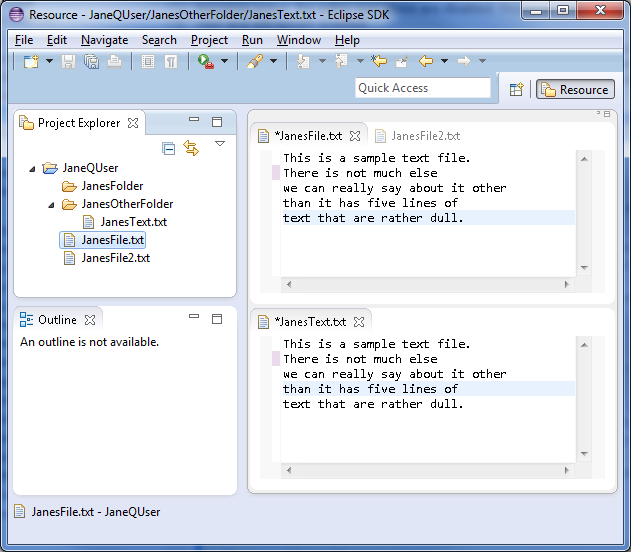Click scroll right arrow in JanesText.txt editor
The image size is (631, 552).
pos(567,470)
